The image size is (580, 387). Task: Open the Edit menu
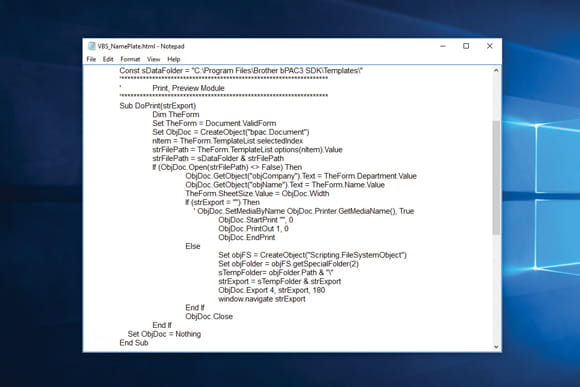108,59
